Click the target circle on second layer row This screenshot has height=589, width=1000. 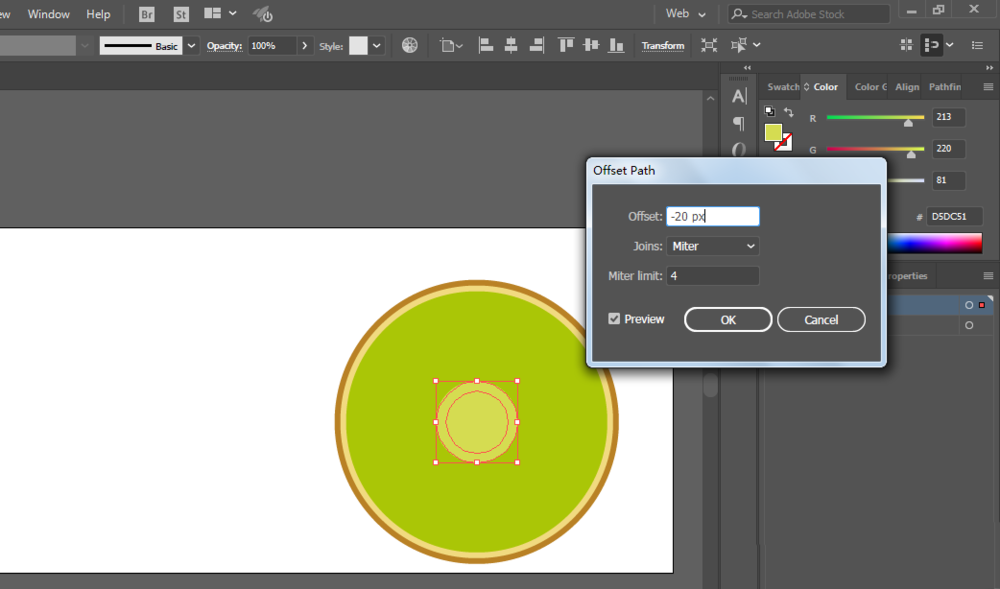[969, 325]
